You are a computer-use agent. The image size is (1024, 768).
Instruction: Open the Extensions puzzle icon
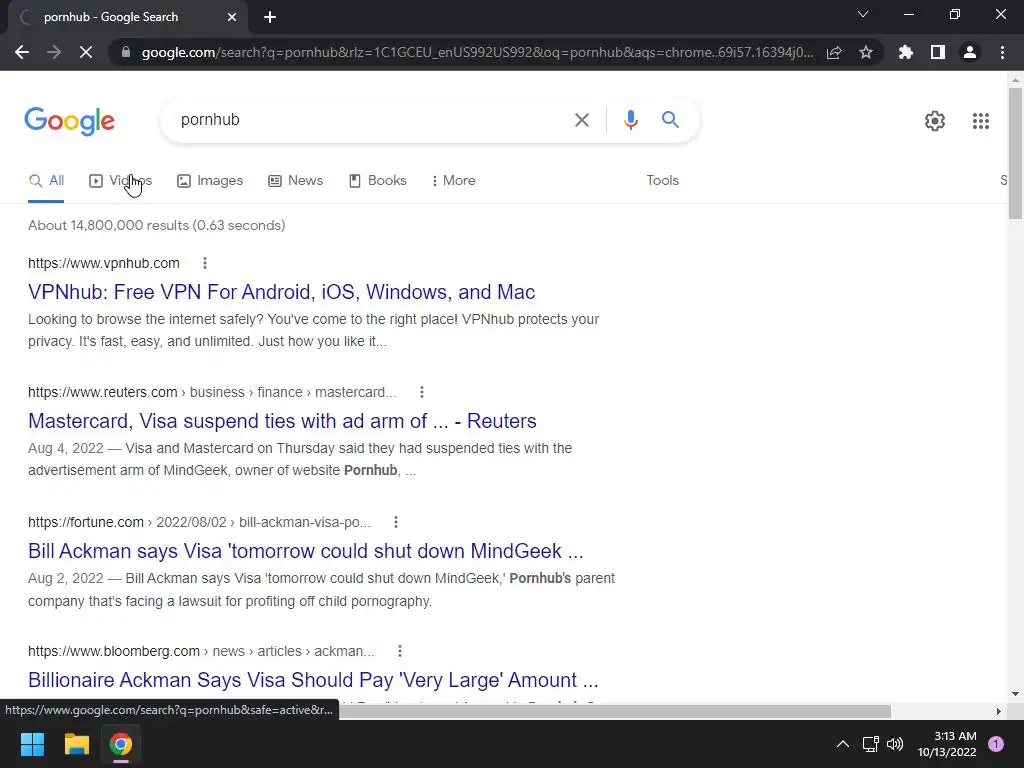coord(906,52)
